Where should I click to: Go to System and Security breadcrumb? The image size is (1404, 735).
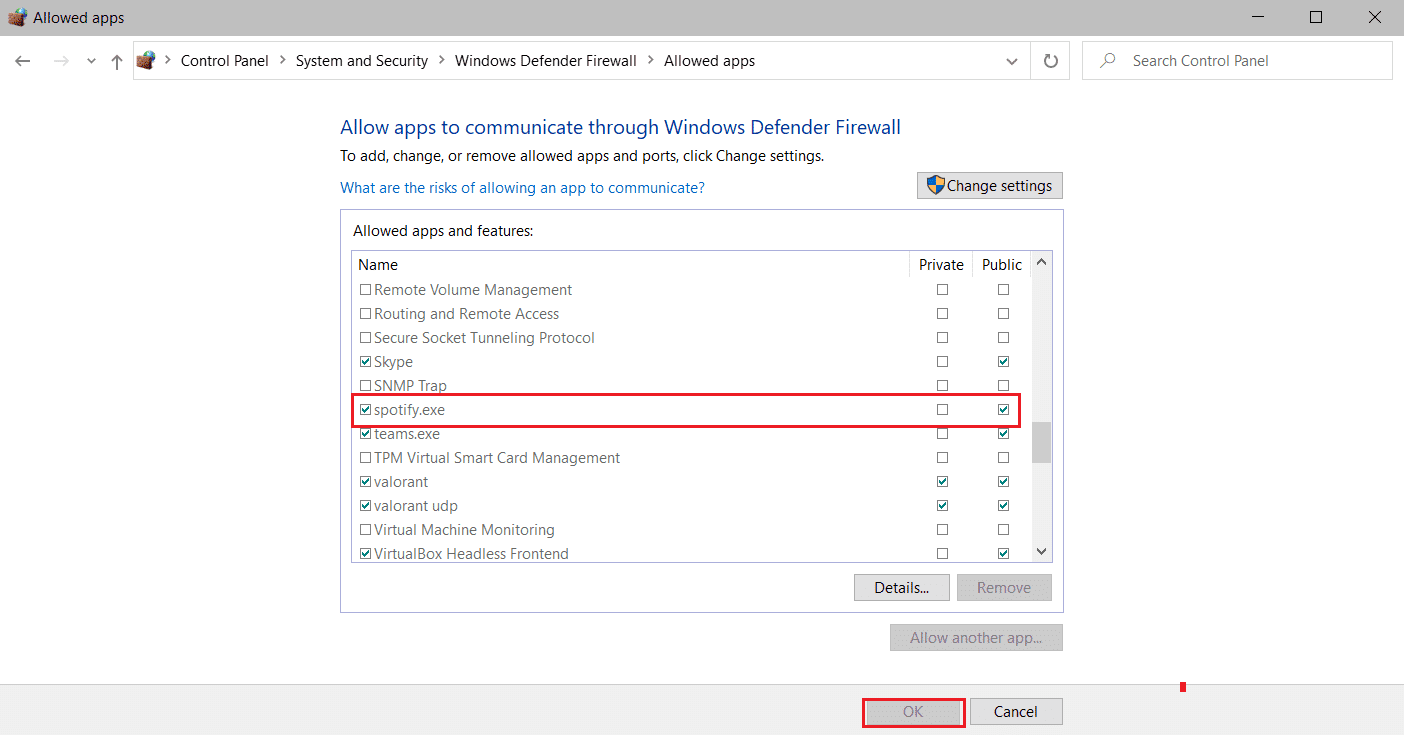361,61
